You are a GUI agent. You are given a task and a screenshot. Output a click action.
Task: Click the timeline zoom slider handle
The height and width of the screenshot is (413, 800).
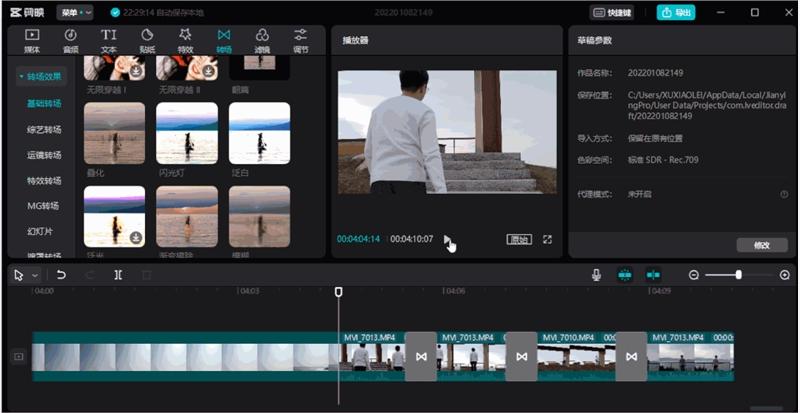click(x=738, y=275)
